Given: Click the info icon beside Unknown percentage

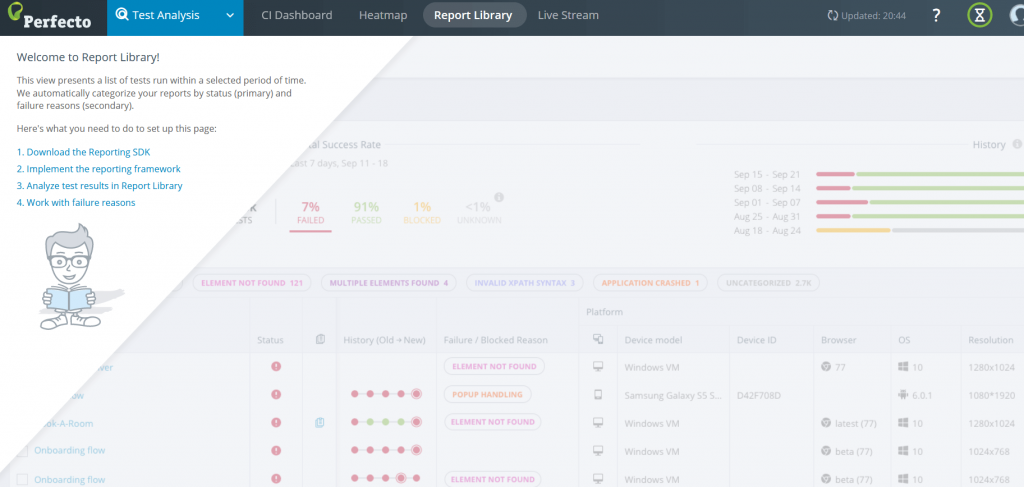Looking at the screenshot, I should click(498, 197).
